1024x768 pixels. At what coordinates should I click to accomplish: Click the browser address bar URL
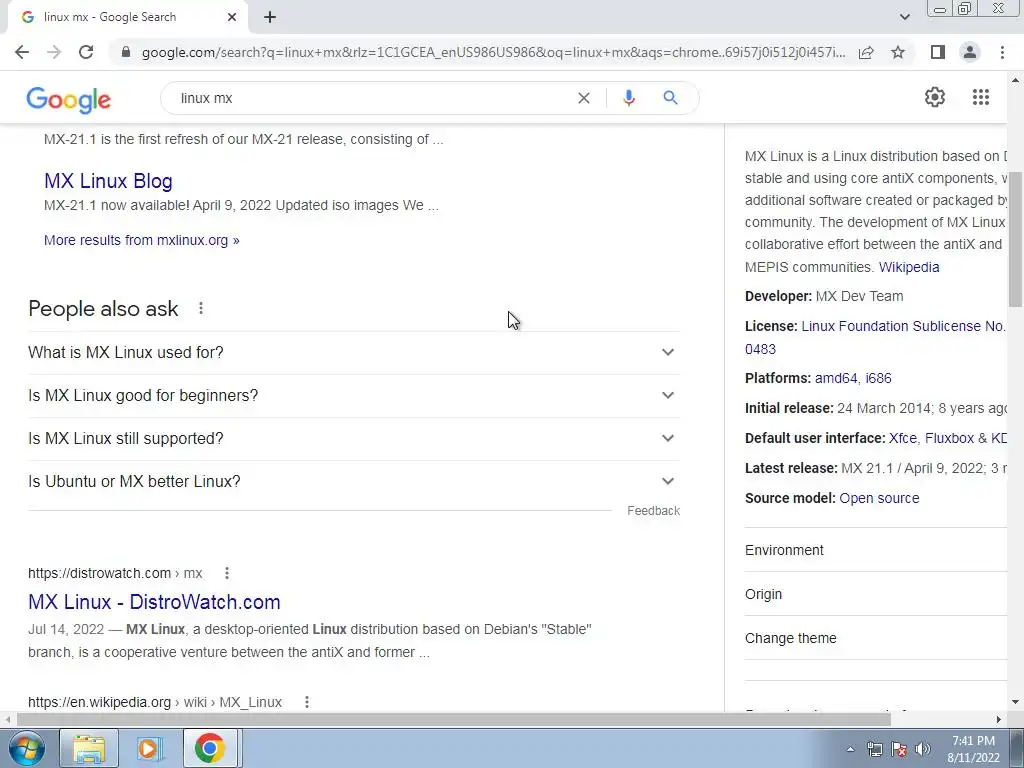tap(493, 52)
